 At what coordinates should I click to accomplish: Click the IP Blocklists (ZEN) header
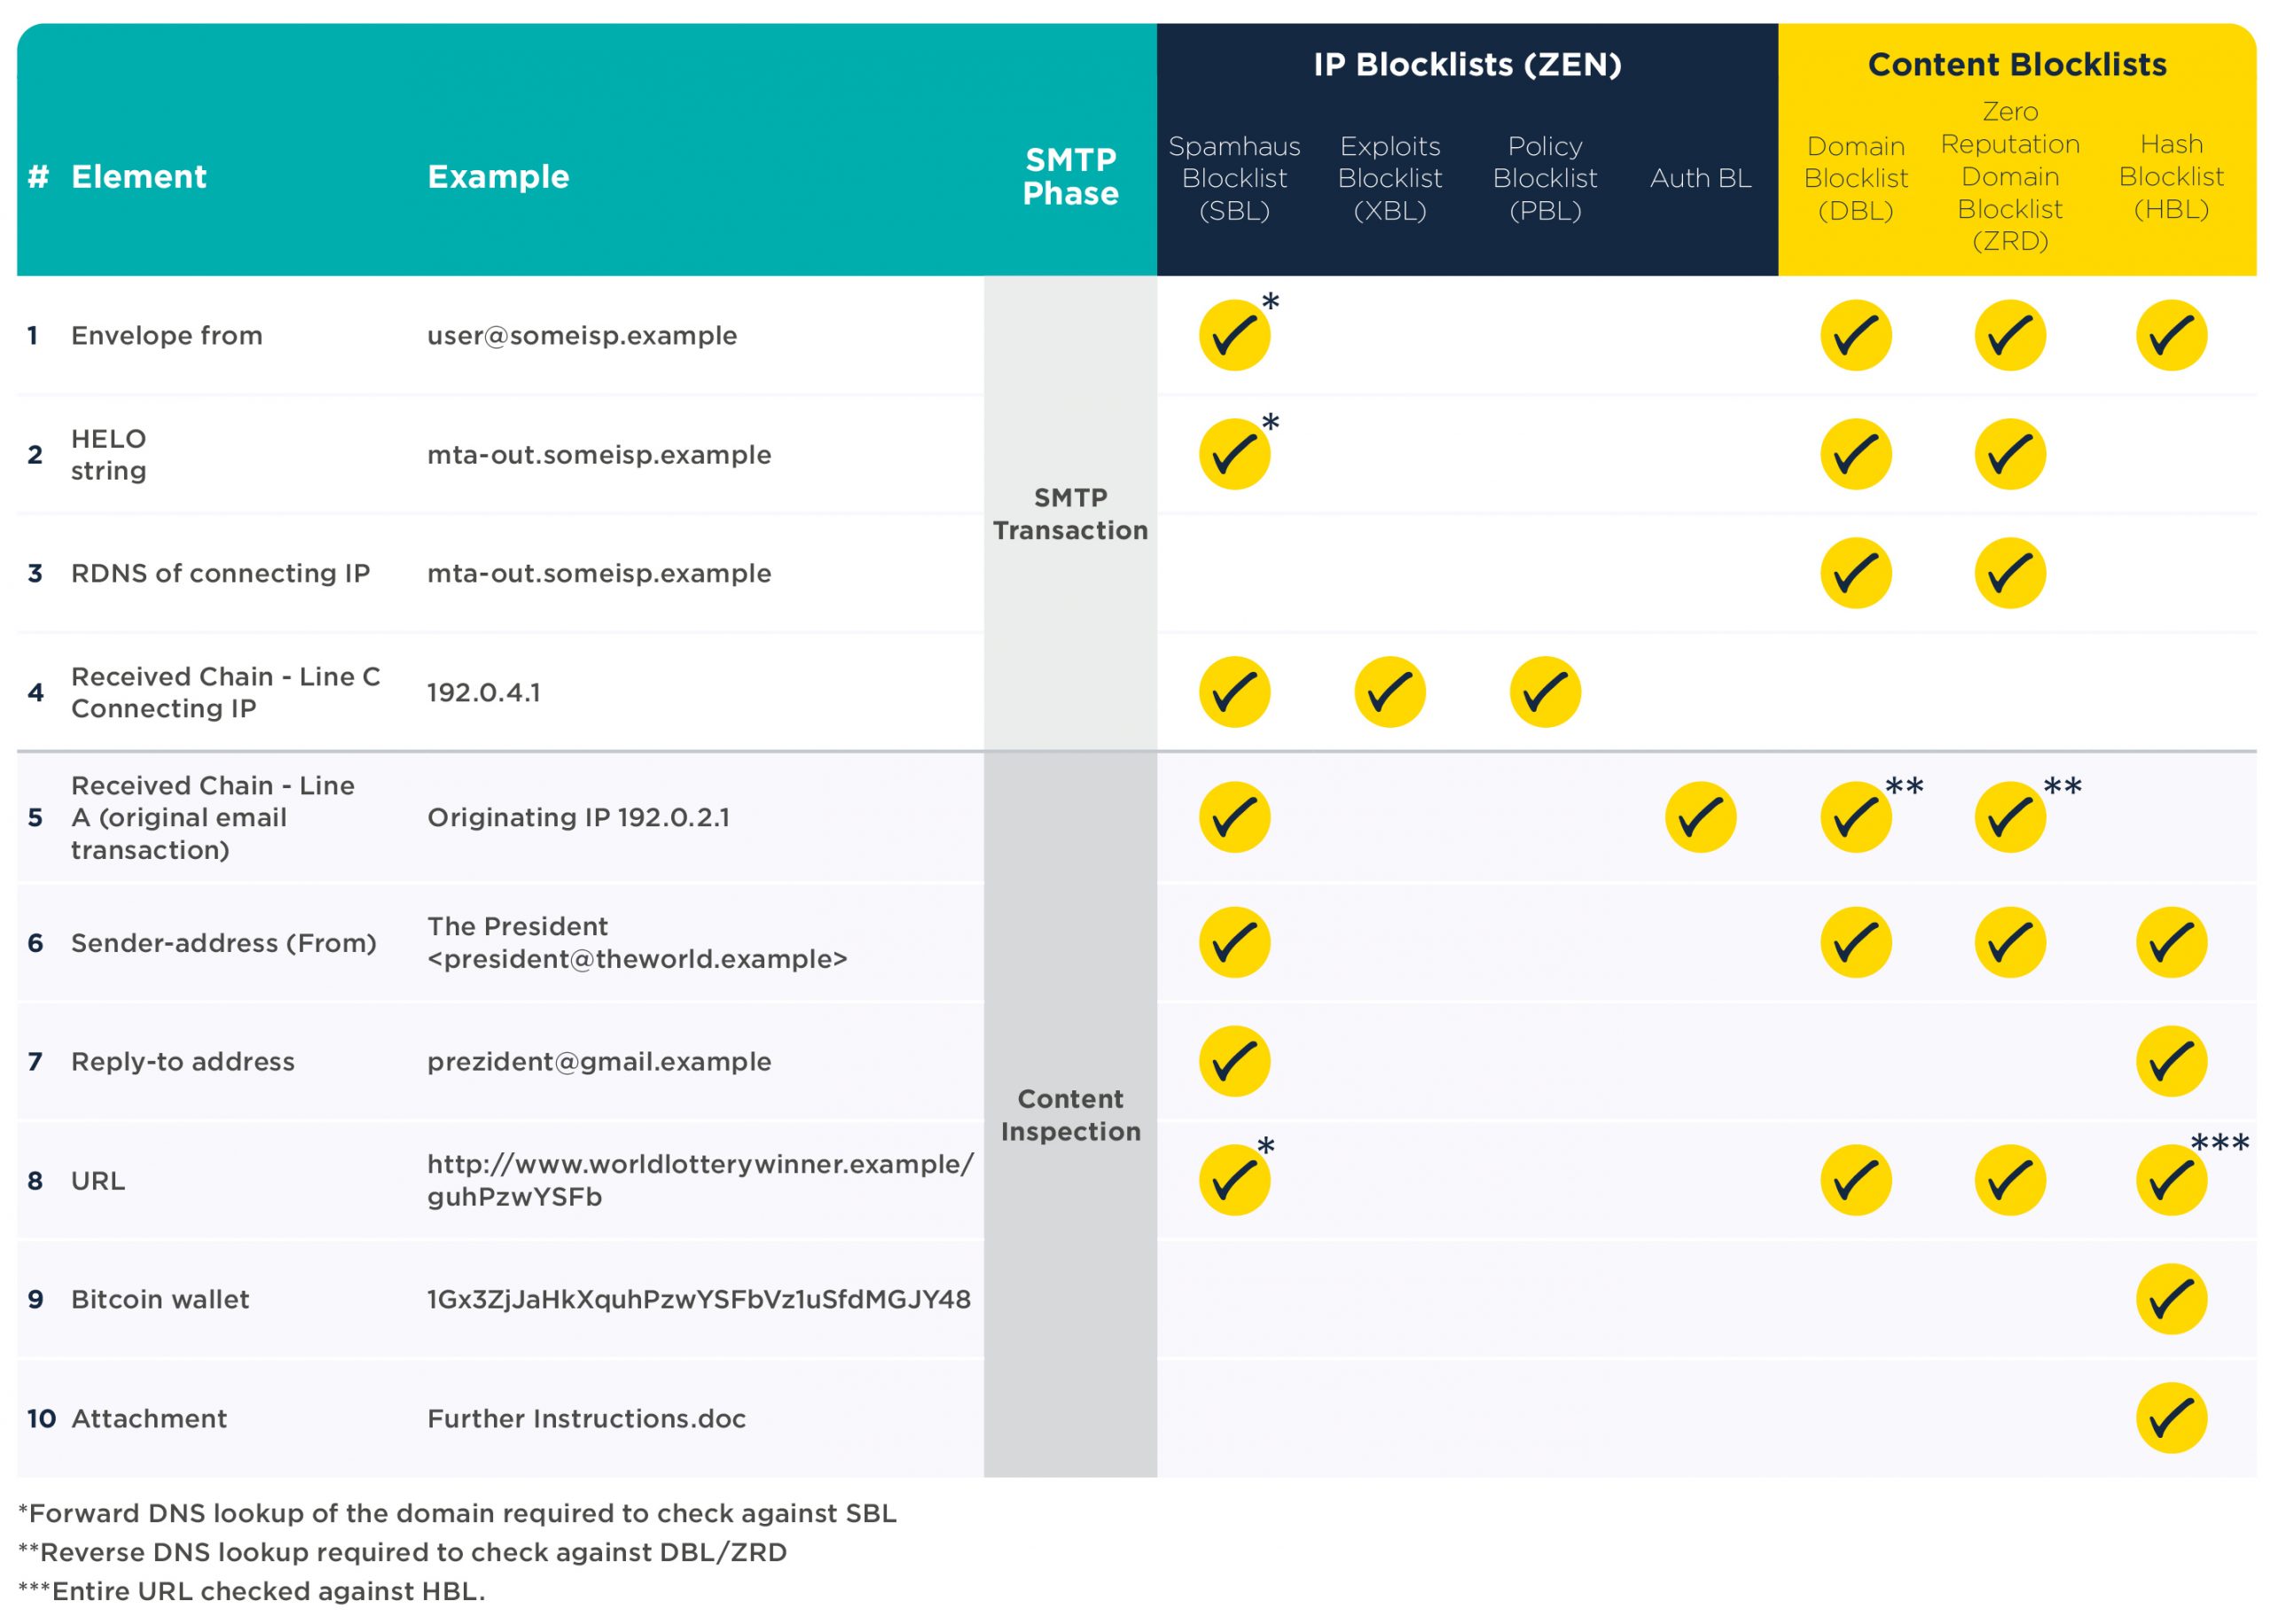[1467, 65]
